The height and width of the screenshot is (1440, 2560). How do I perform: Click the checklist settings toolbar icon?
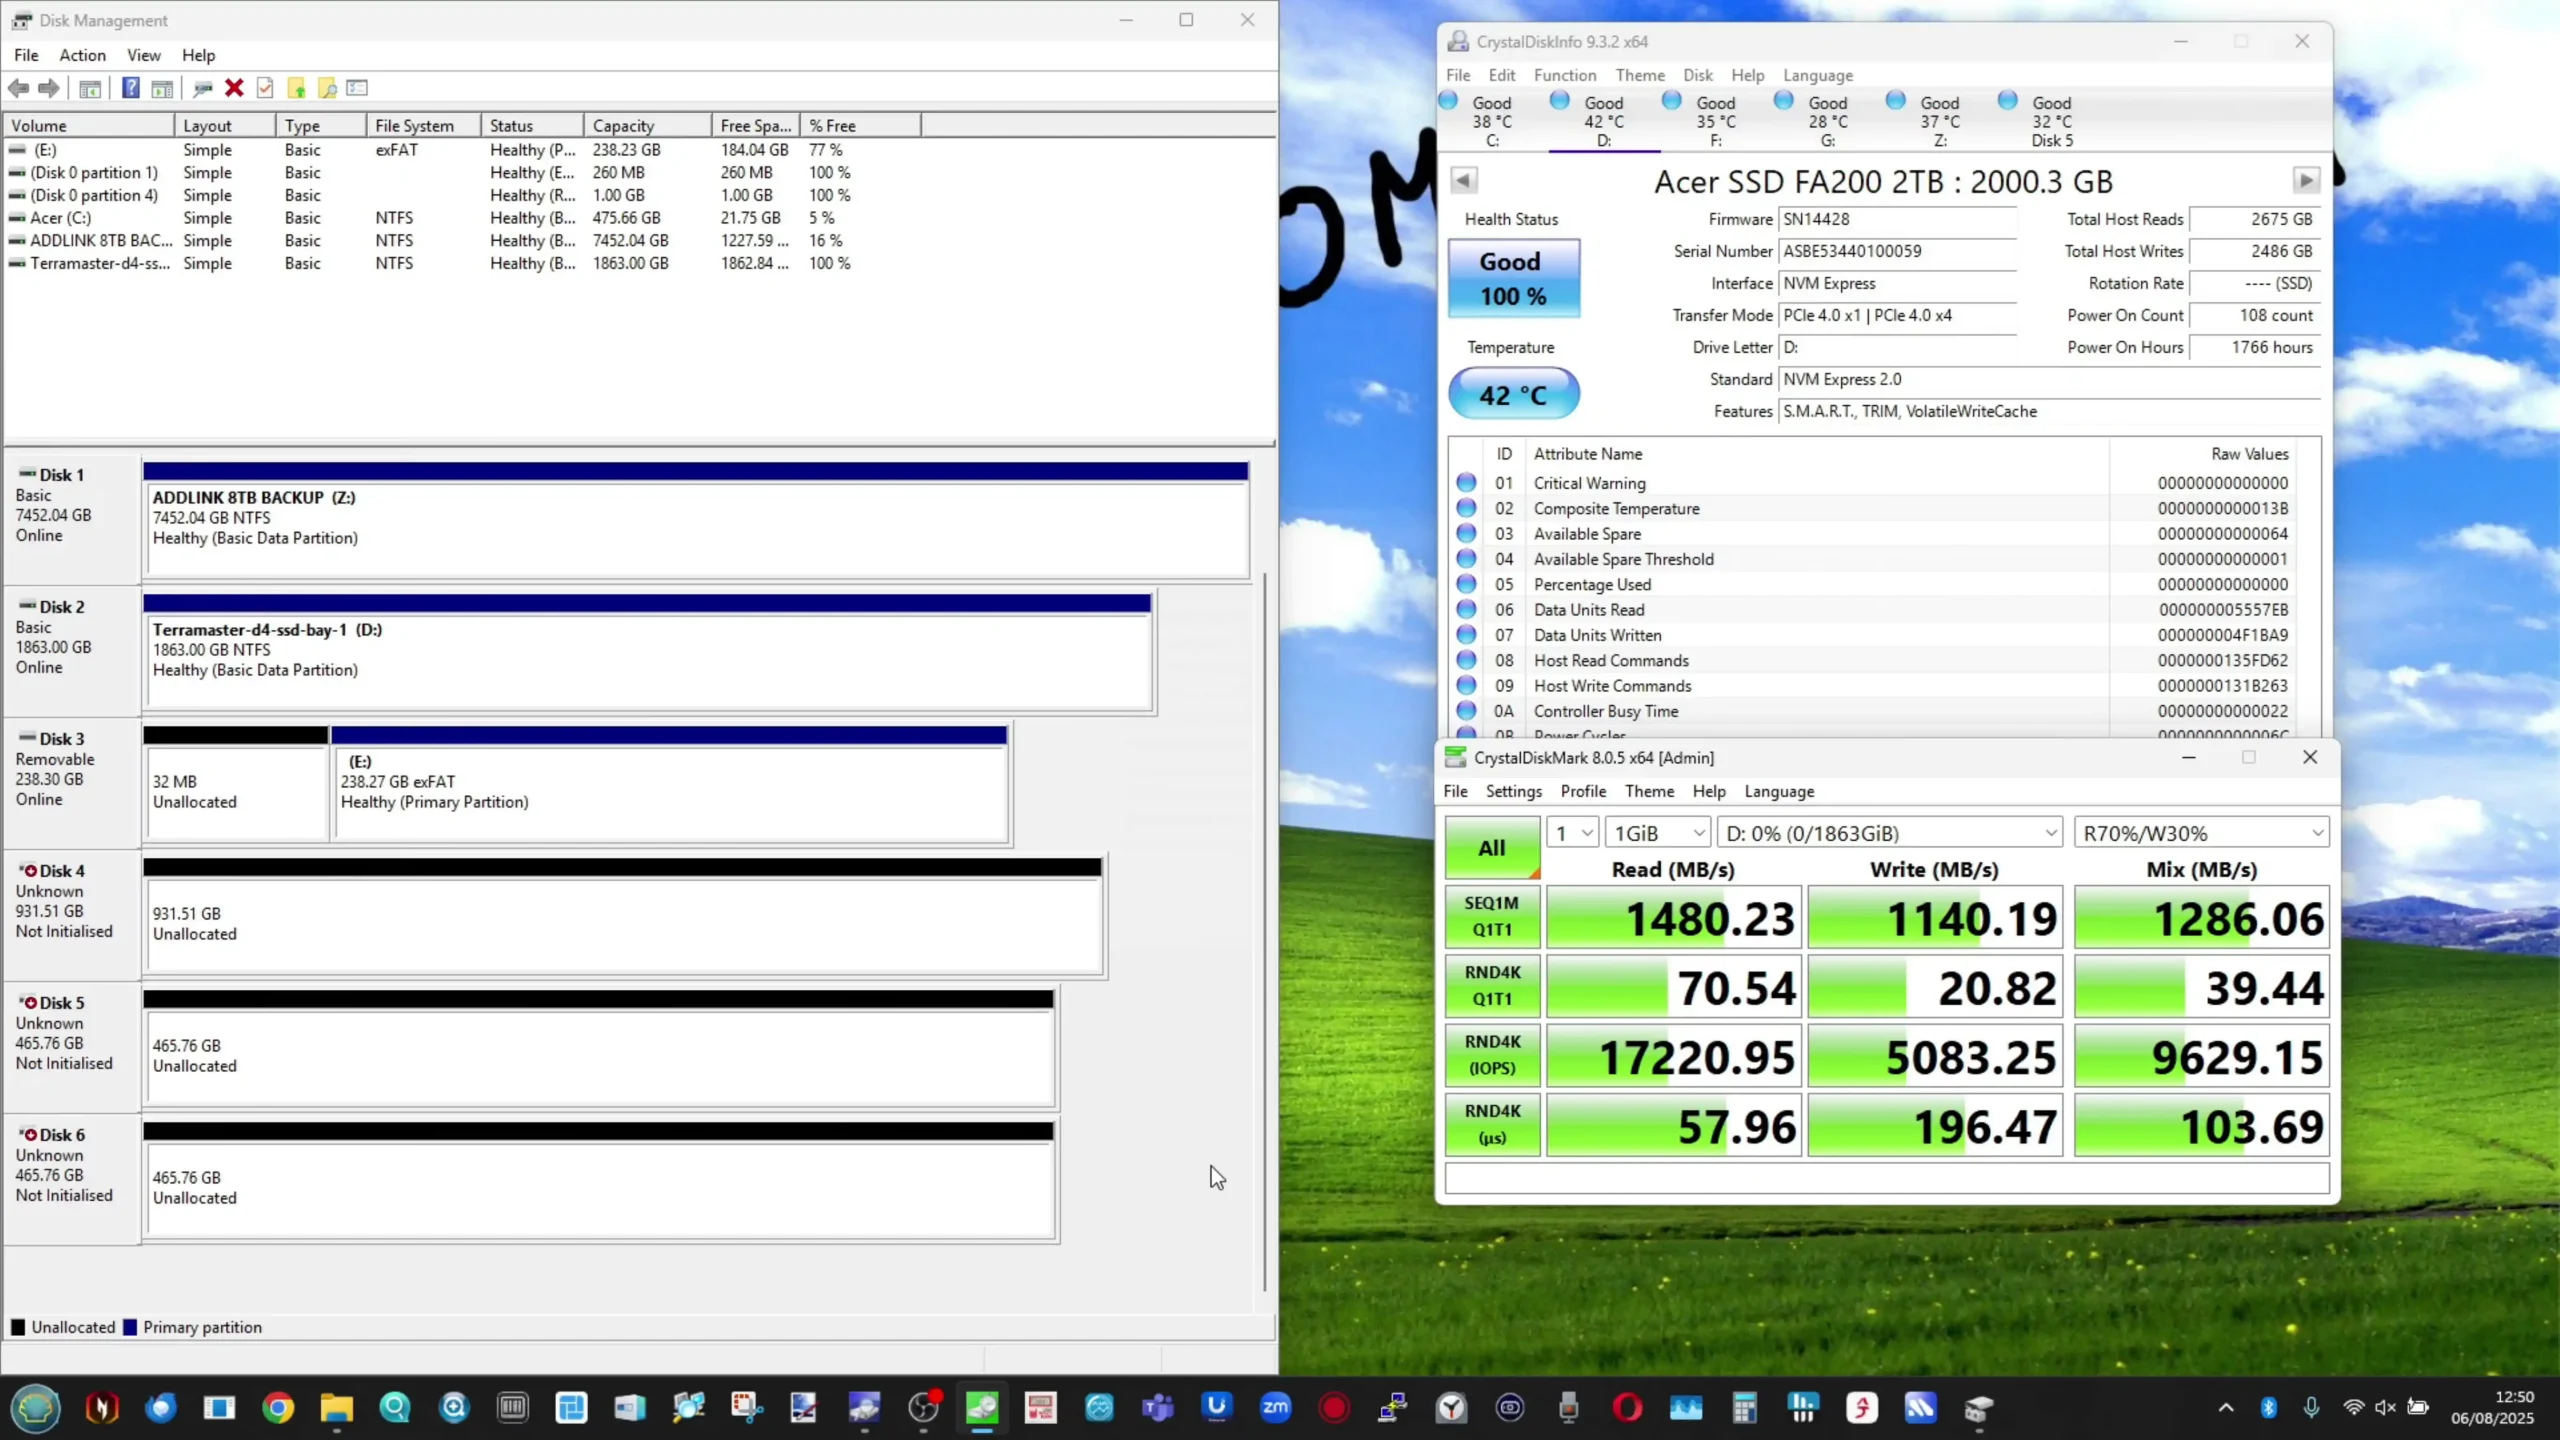[x=357, y=88]
